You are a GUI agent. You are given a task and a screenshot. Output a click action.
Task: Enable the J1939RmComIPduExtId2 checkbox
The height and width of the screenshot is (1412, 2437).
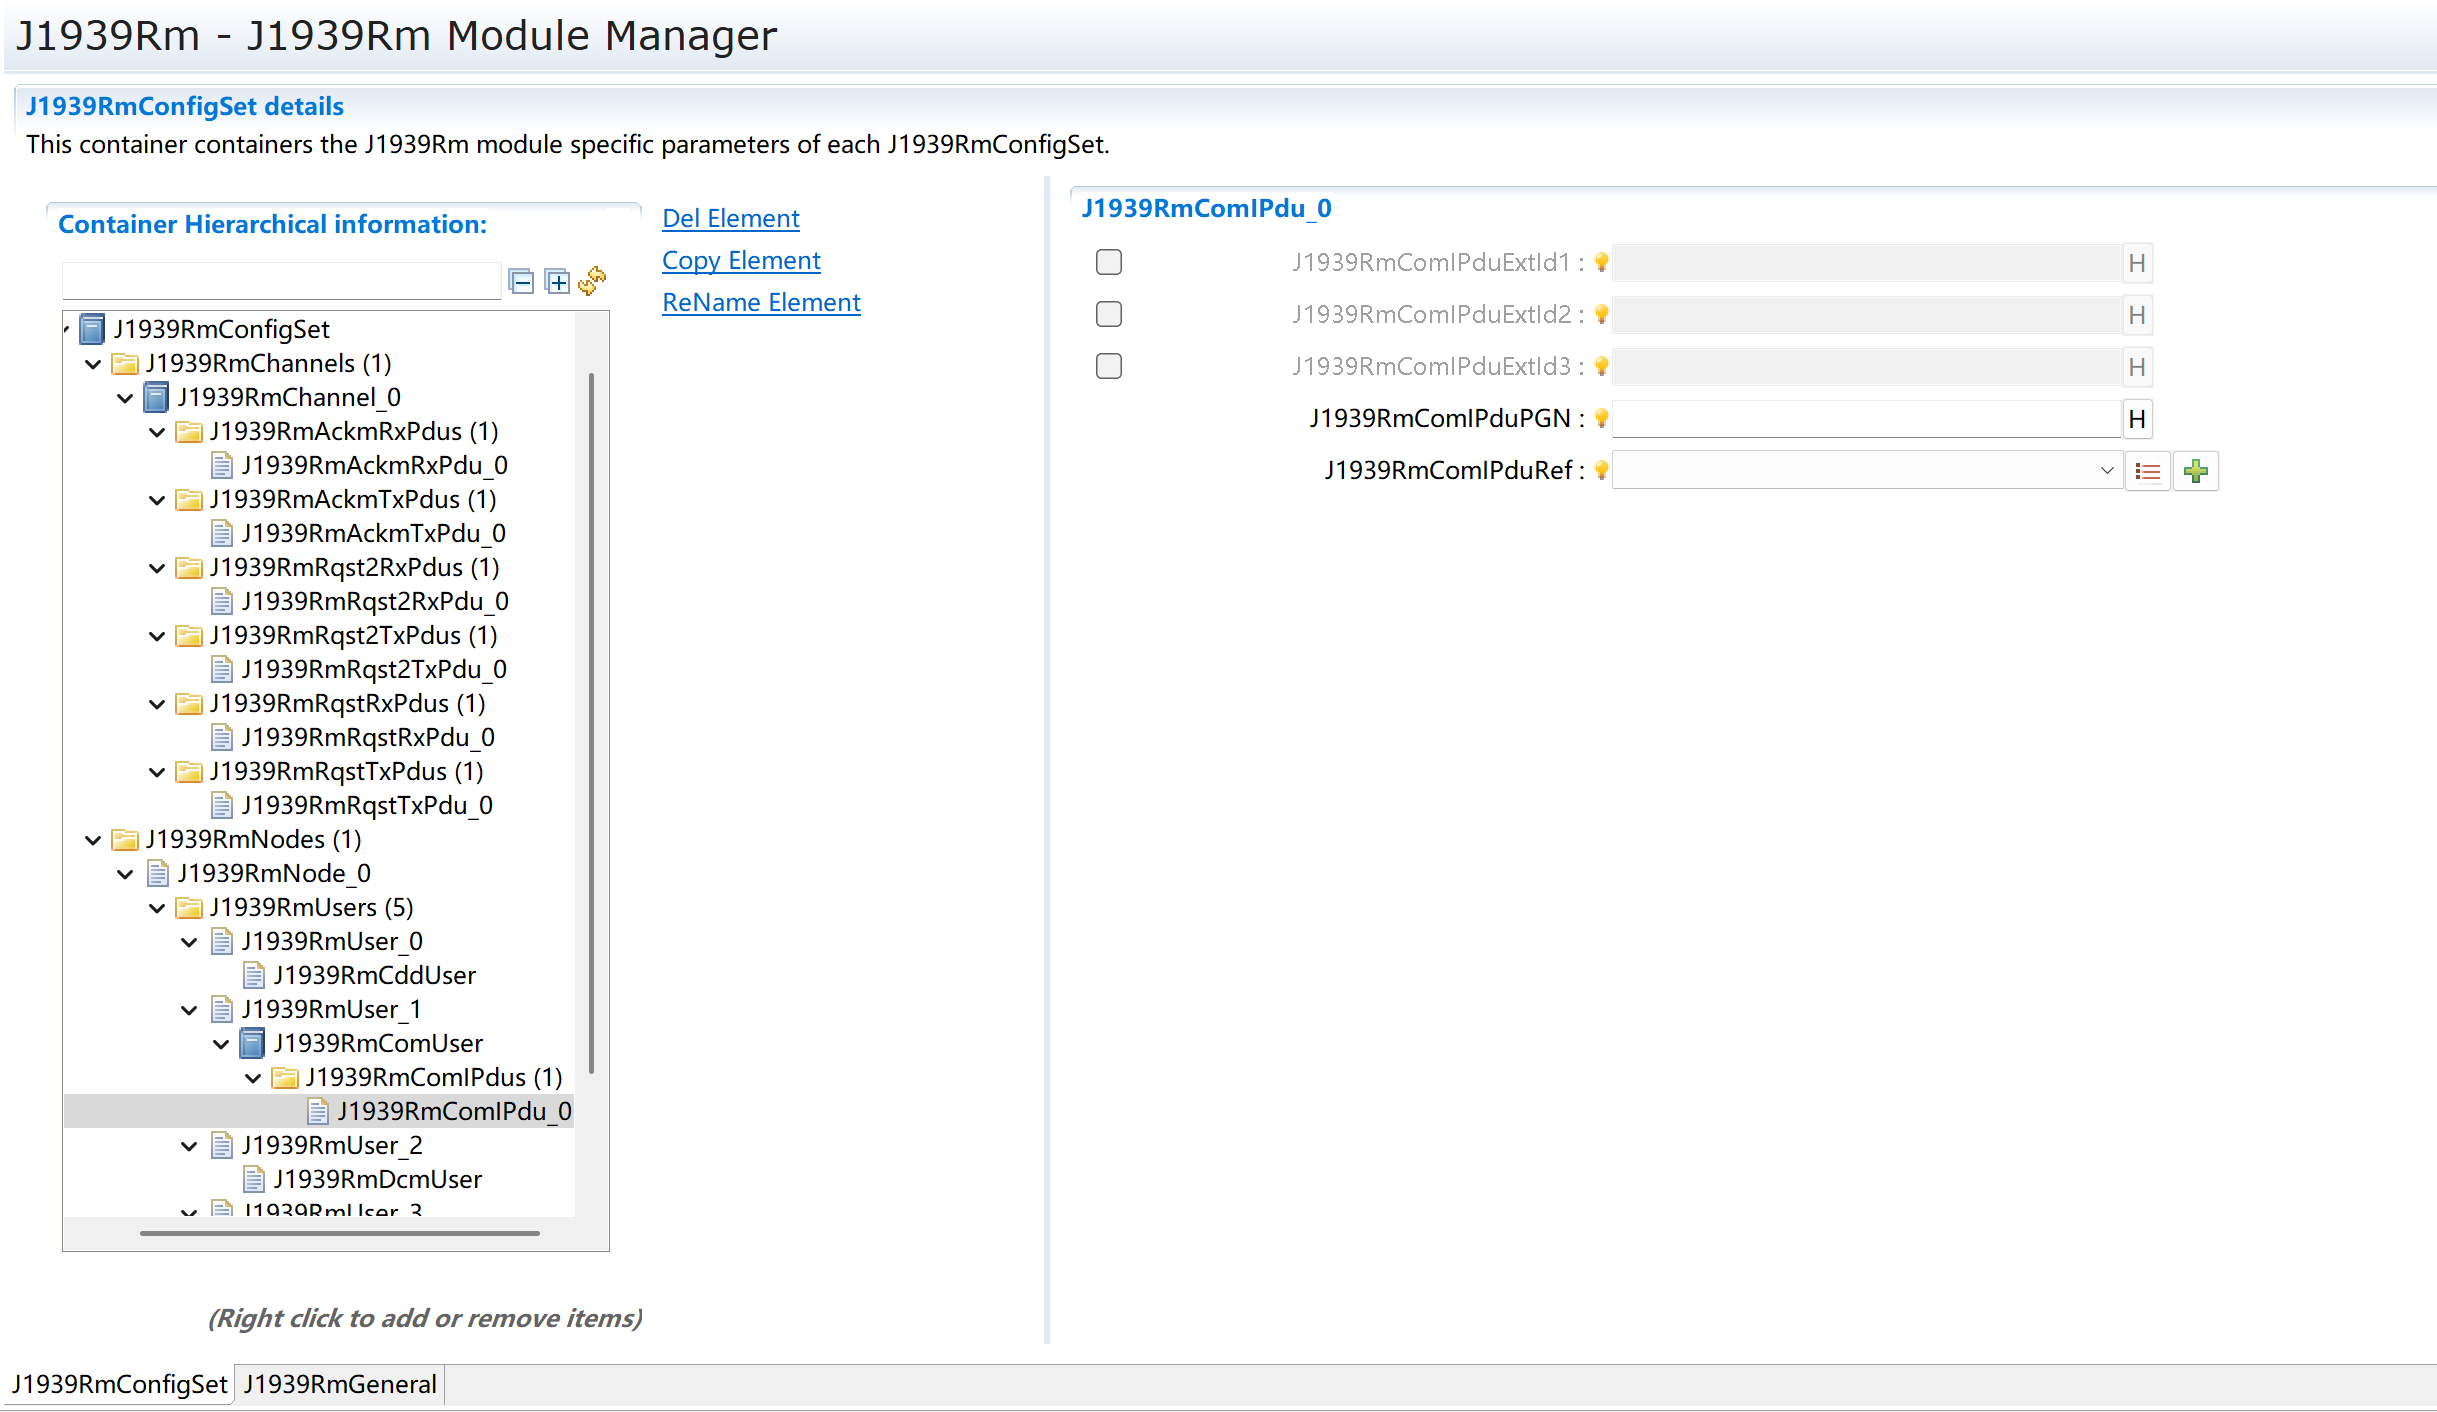coord(1109,314)
